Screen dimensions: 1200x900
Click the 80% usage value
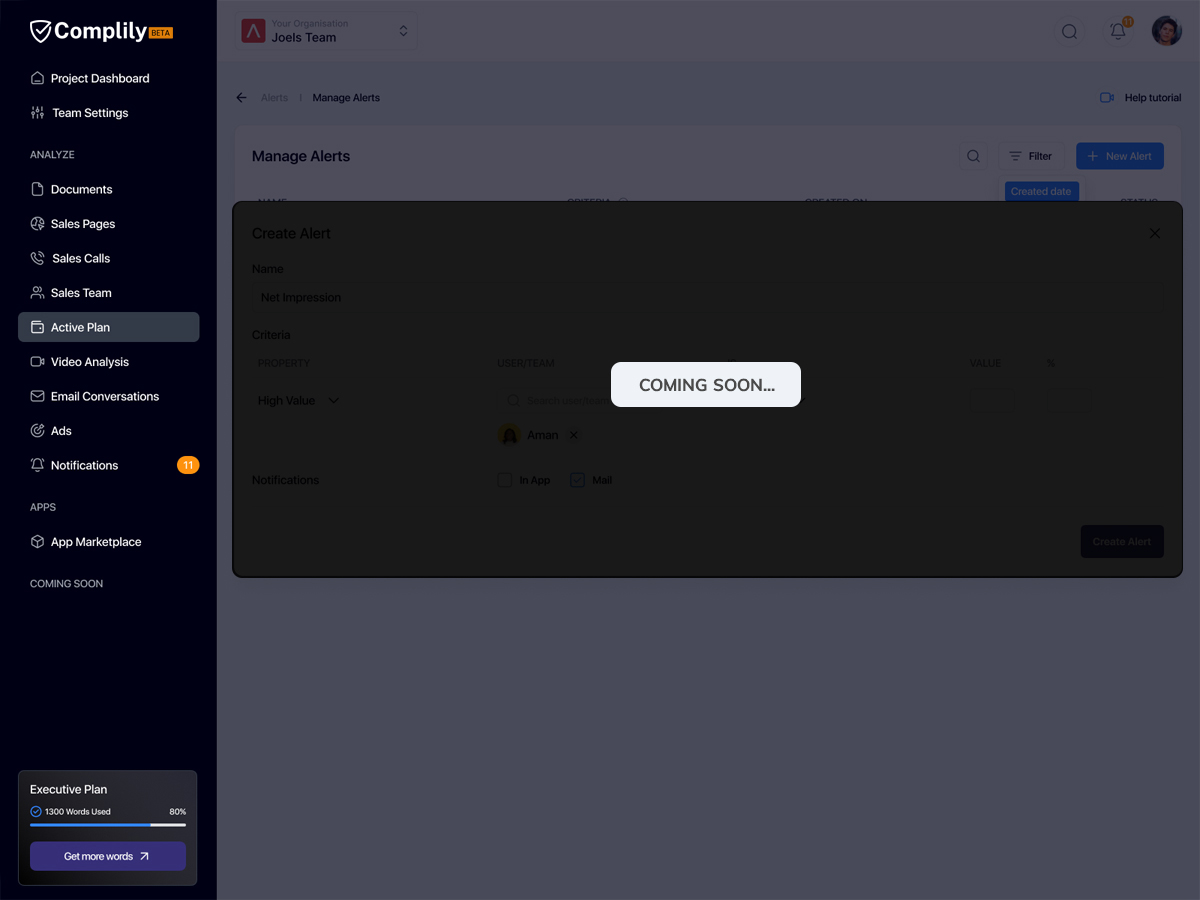[x=177, y=812]
